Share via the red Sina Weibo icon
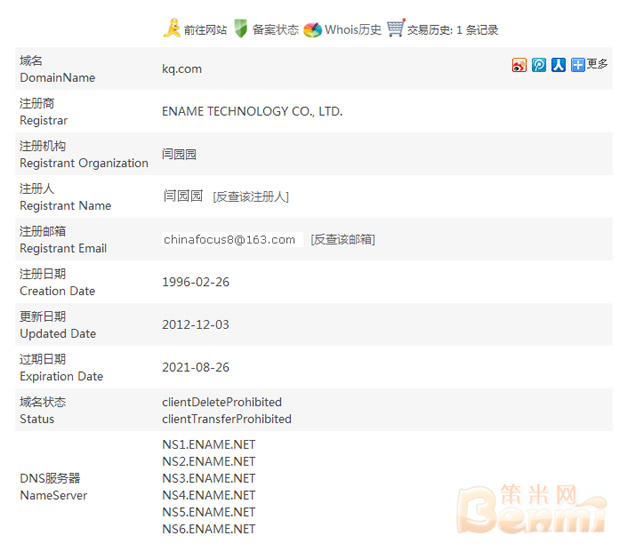Image resolution: width=620 pixels, height=552 pixels. 519,65
